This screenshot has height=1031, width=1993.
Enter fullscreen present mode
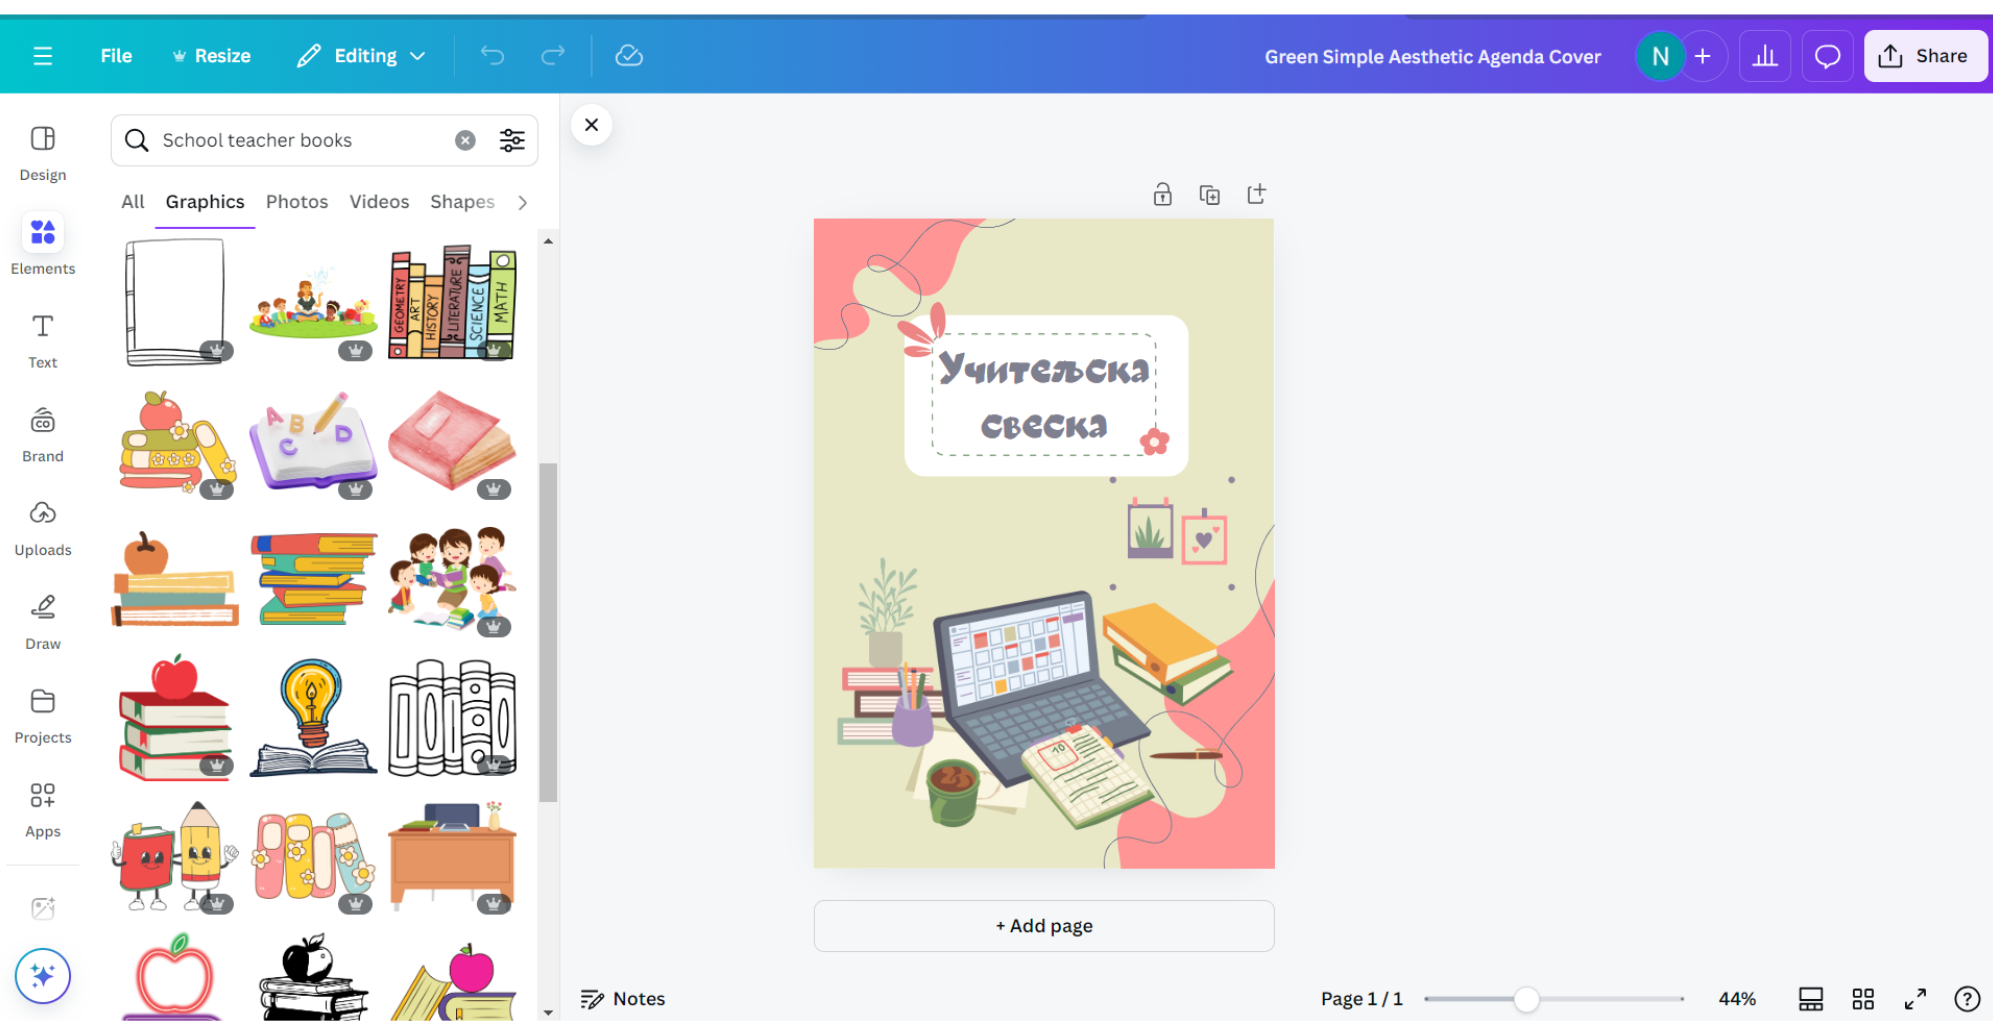point(1915,998)
